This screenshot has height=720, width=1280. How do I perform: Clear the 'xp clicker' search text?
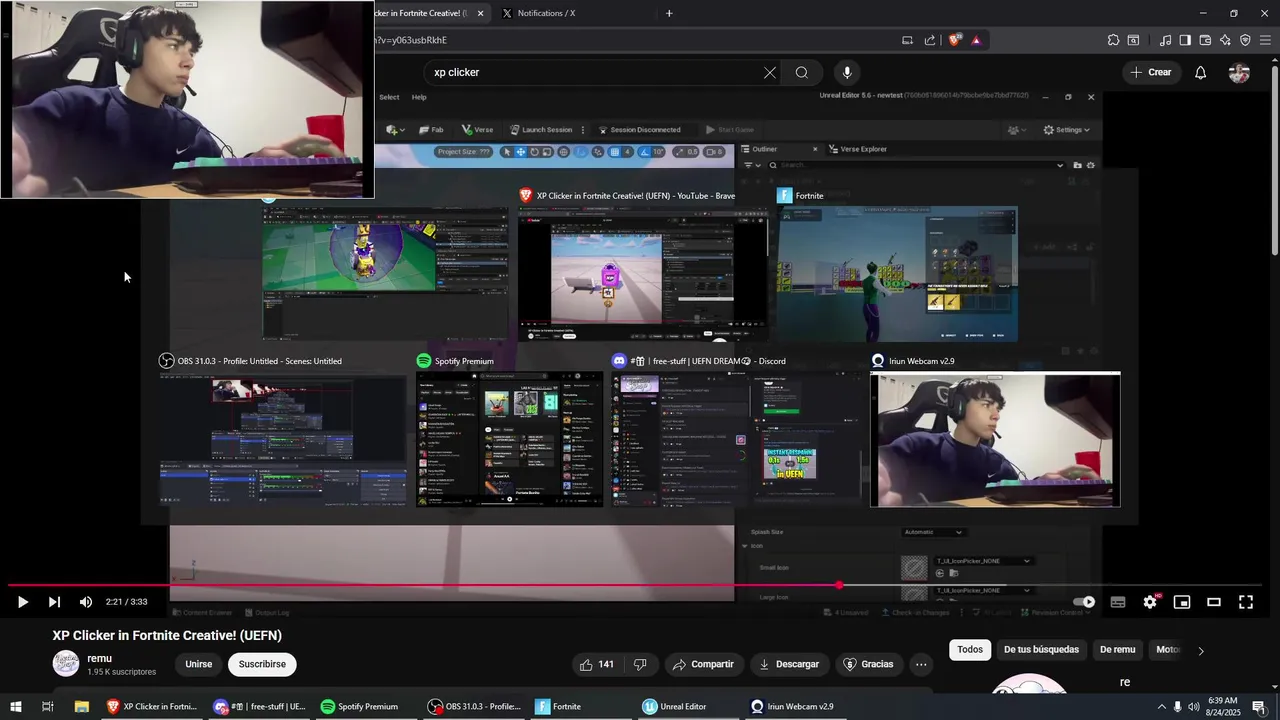(769, 72)
